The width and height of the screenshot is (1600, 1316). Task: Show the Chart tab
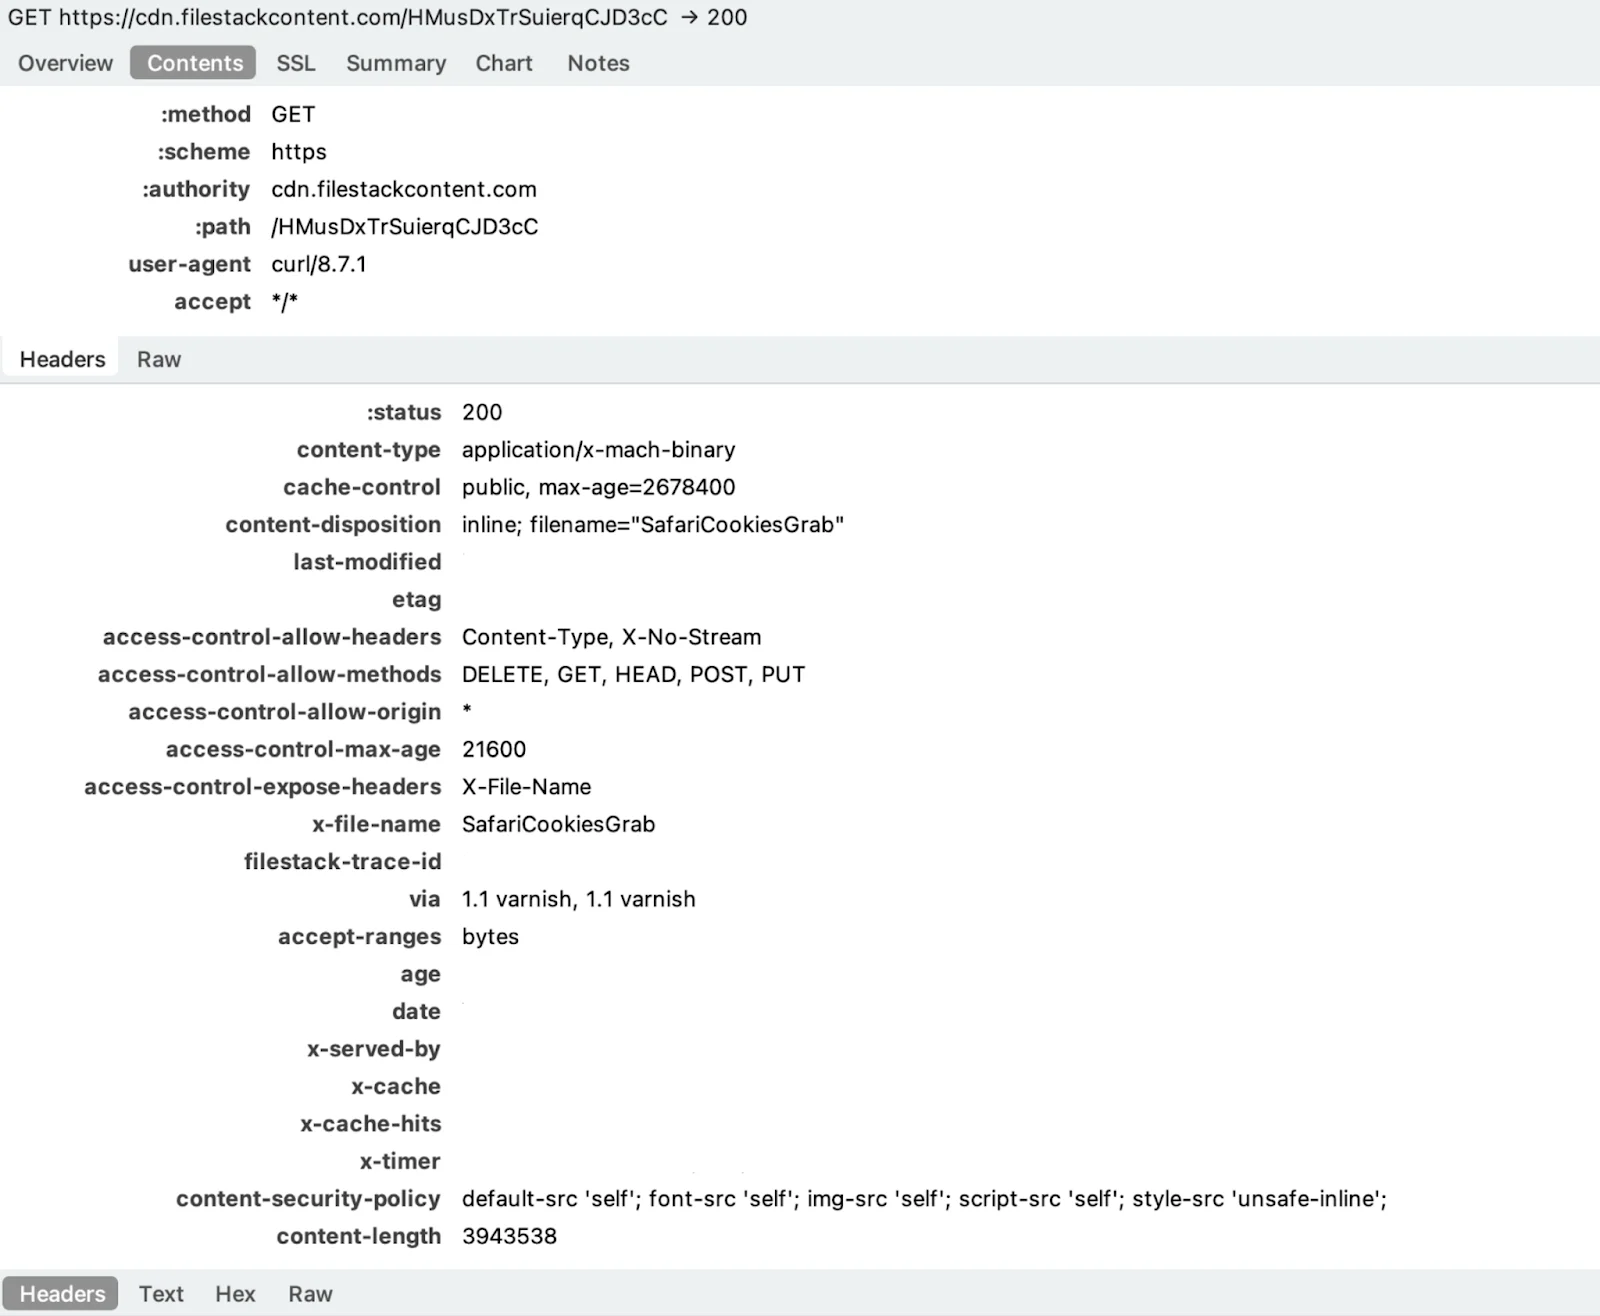(x=503, y=63)
